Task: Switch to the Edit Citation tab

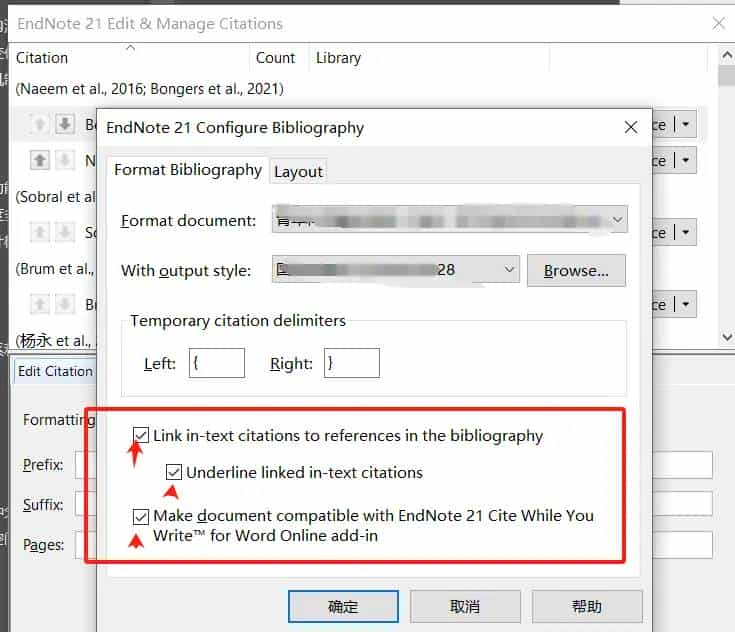Action: (55, 371)
